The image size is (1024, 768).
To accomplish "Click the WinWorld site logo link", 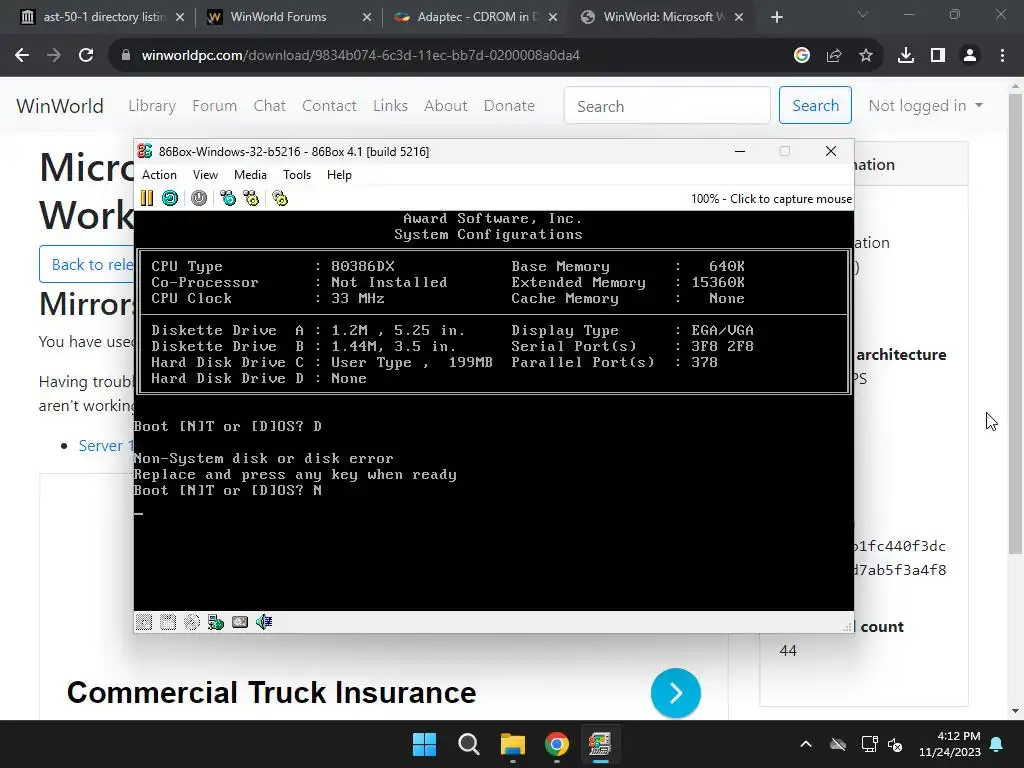I will click(x=59, y=106).
